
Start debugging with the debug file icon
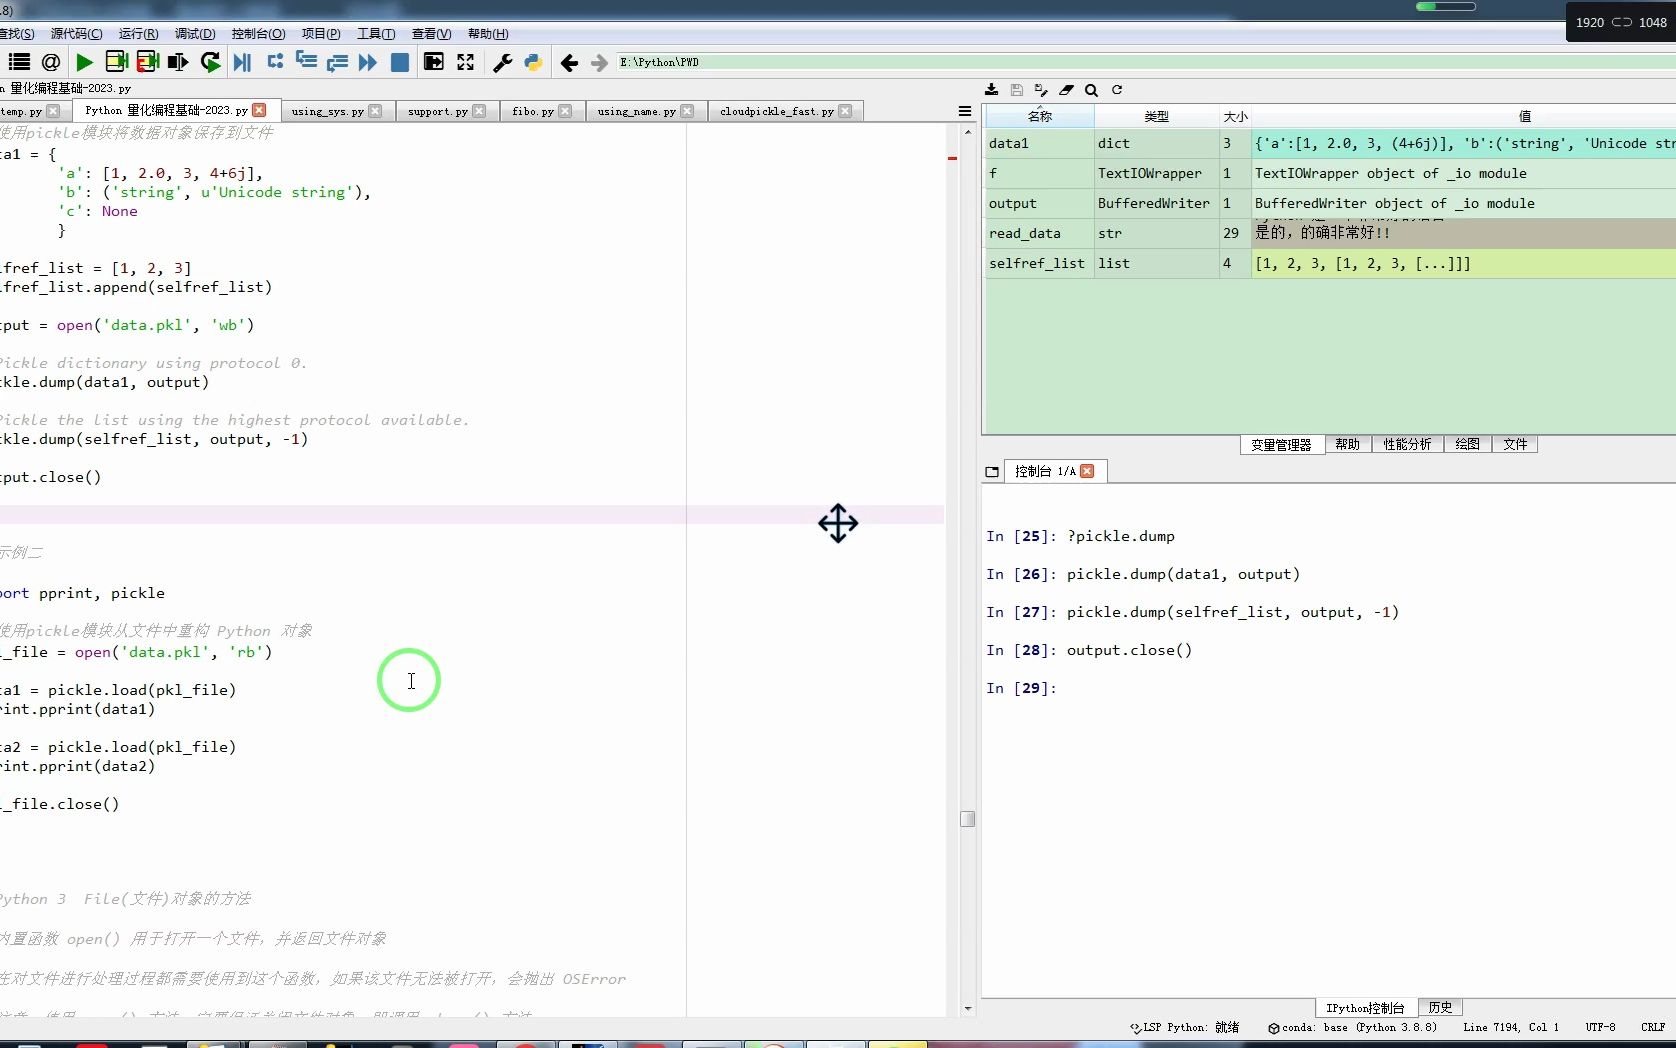[x=242, y=62]
